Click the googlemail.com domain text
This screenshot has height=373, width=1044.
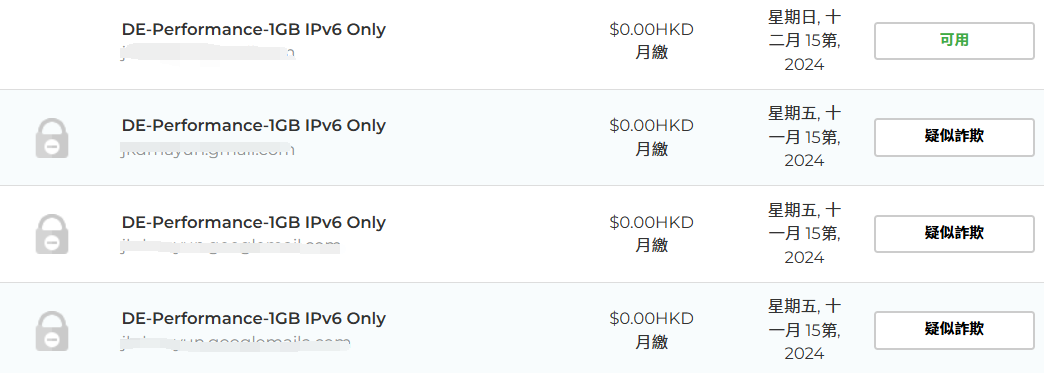click(x=230, y=246)
